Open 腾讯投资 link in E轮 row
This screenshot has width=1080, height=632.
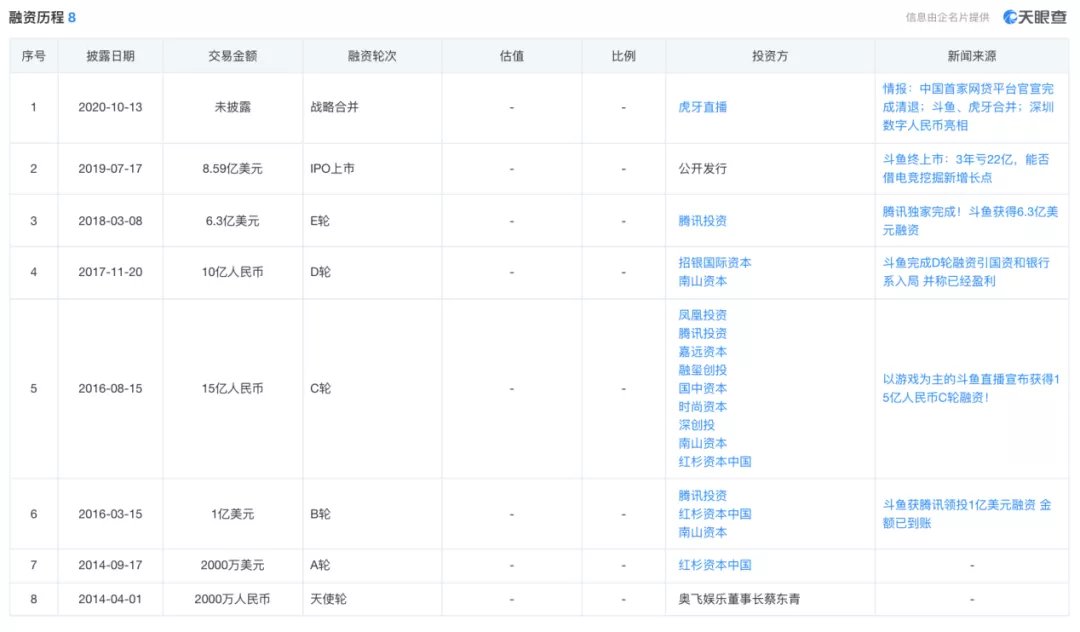(703, 221)
